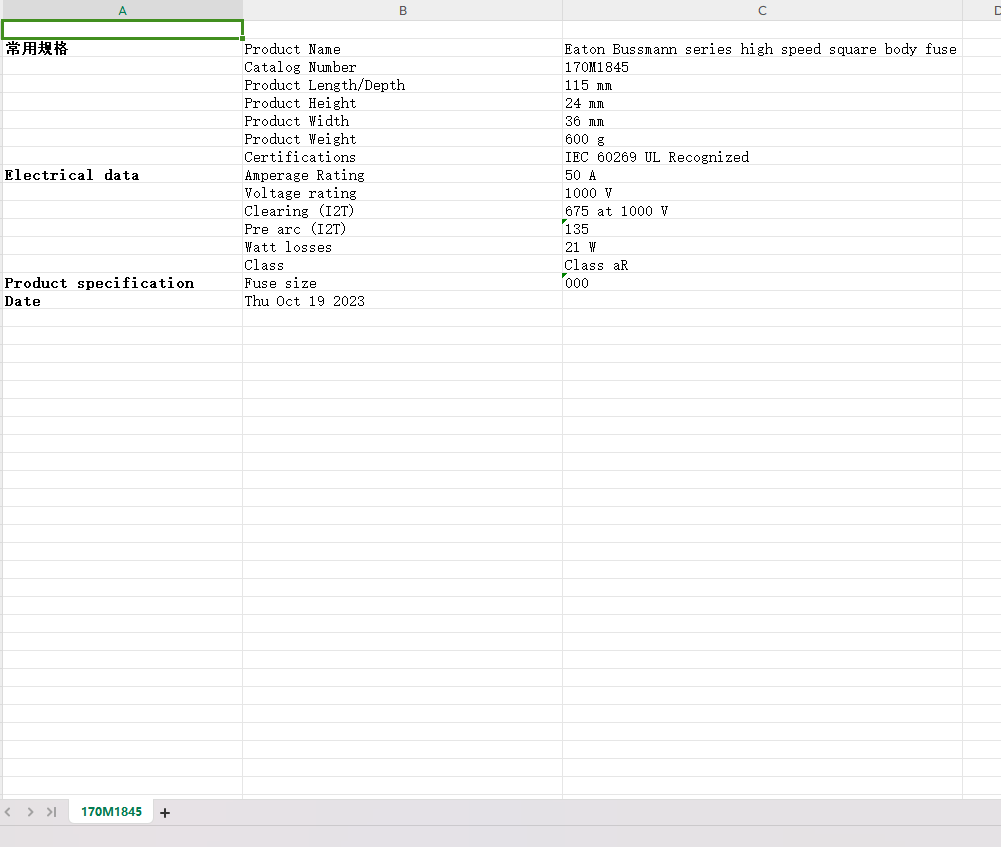Select the '135' pre arc value
The image size is (1001, 847).
tap(762, 229)
